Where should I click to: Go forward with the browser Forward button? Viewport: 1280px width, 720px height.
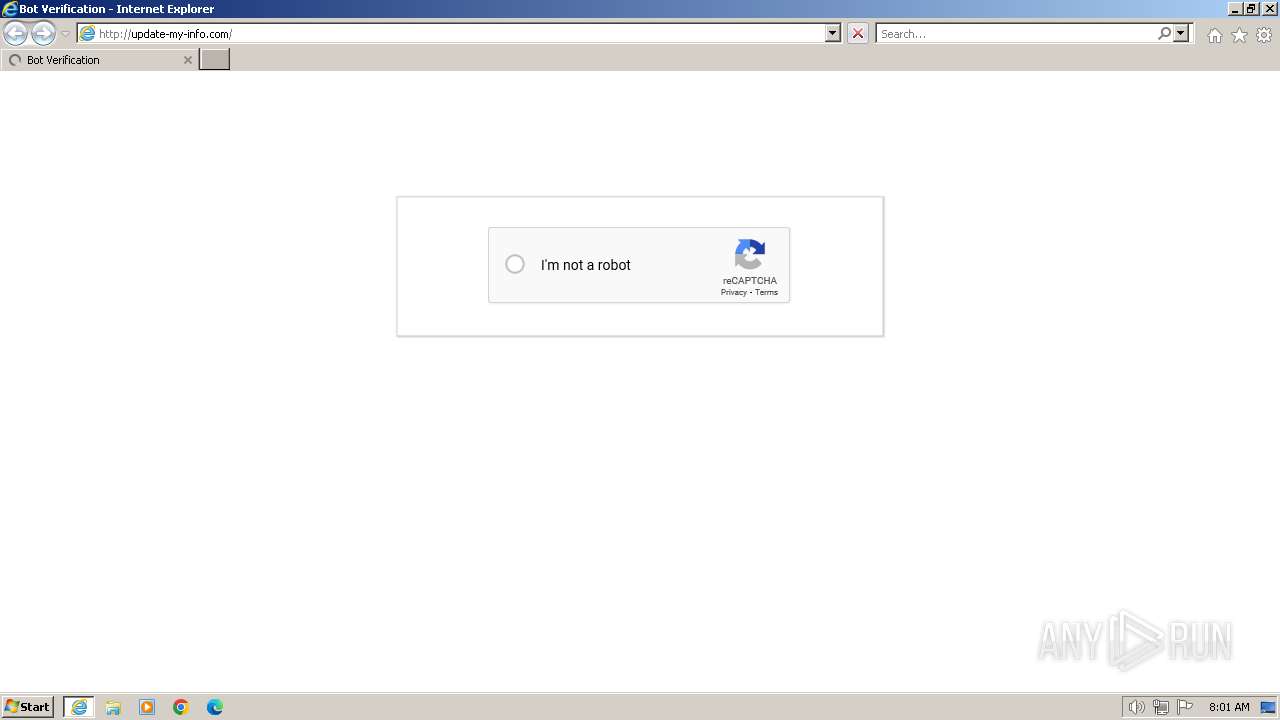(43, 34)
